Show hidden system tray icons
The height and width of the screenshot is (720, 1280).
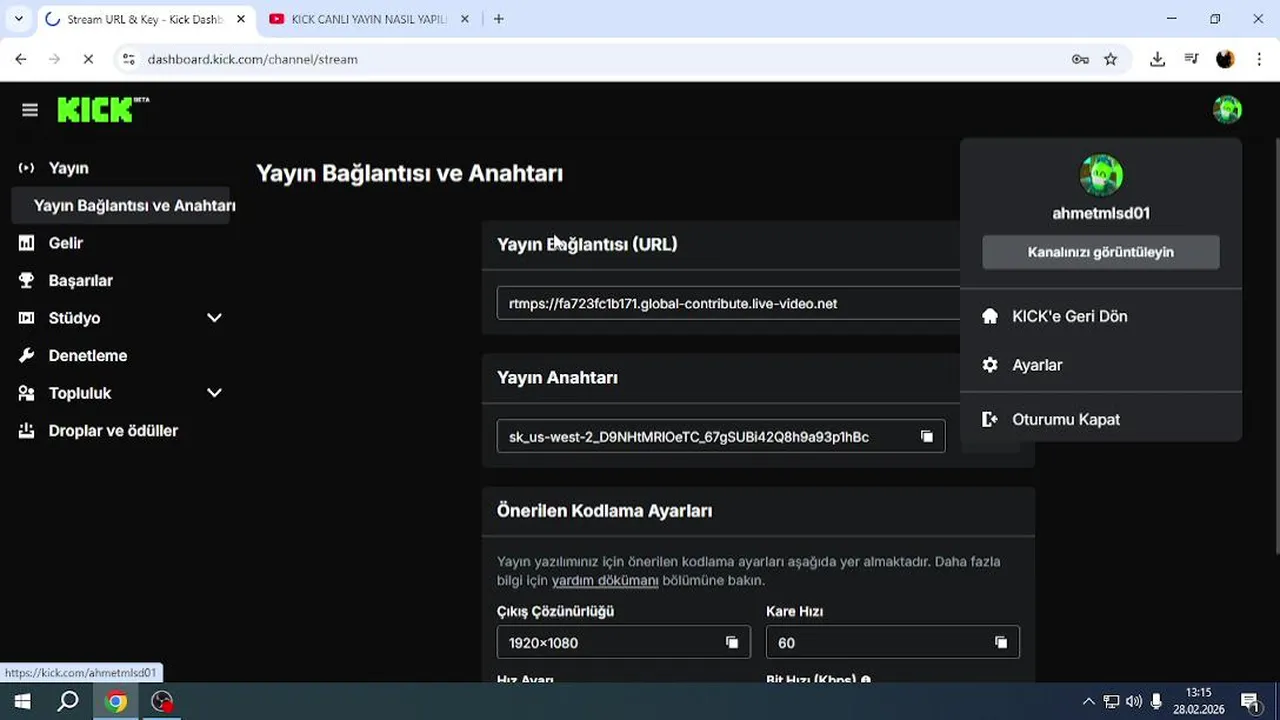[x=1089, y=702]
